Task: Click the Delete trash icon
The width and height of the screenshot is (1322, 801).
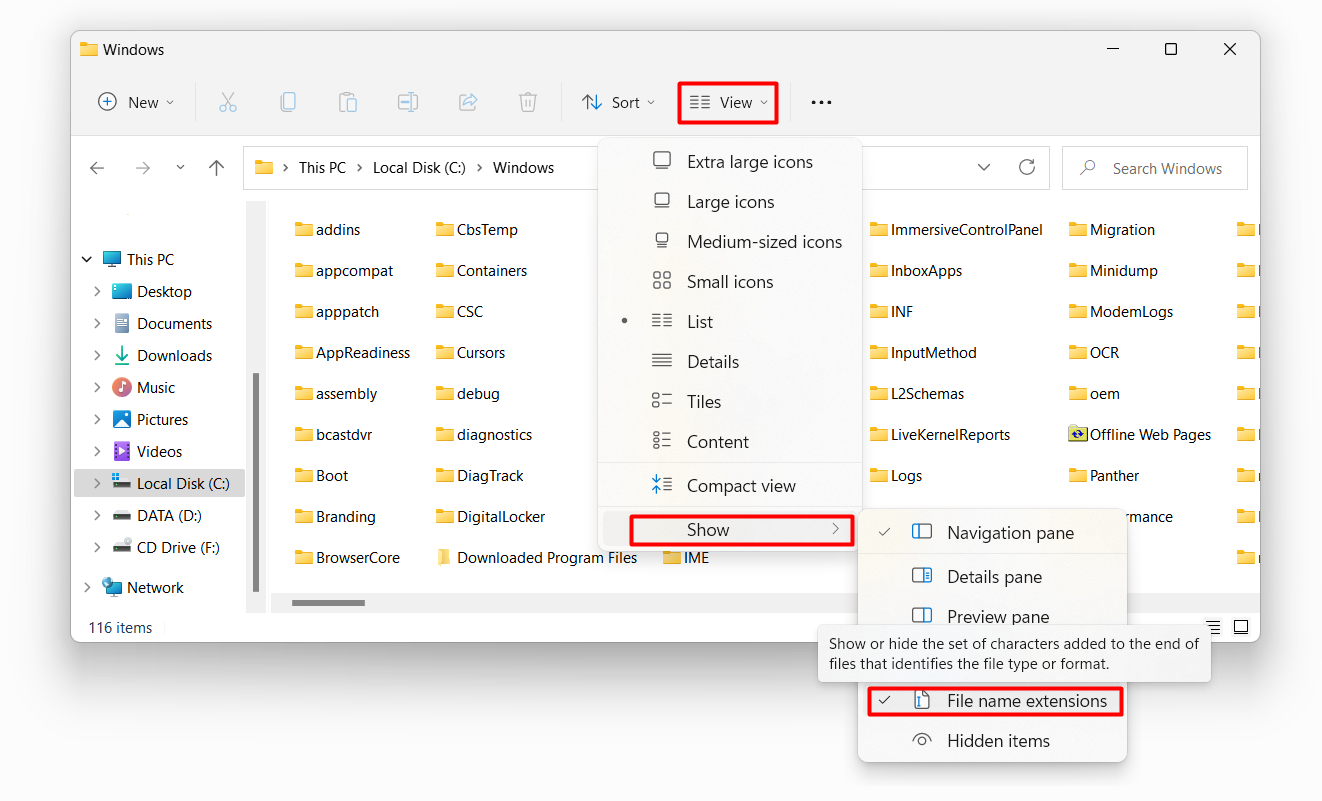Action: (528, 102)
